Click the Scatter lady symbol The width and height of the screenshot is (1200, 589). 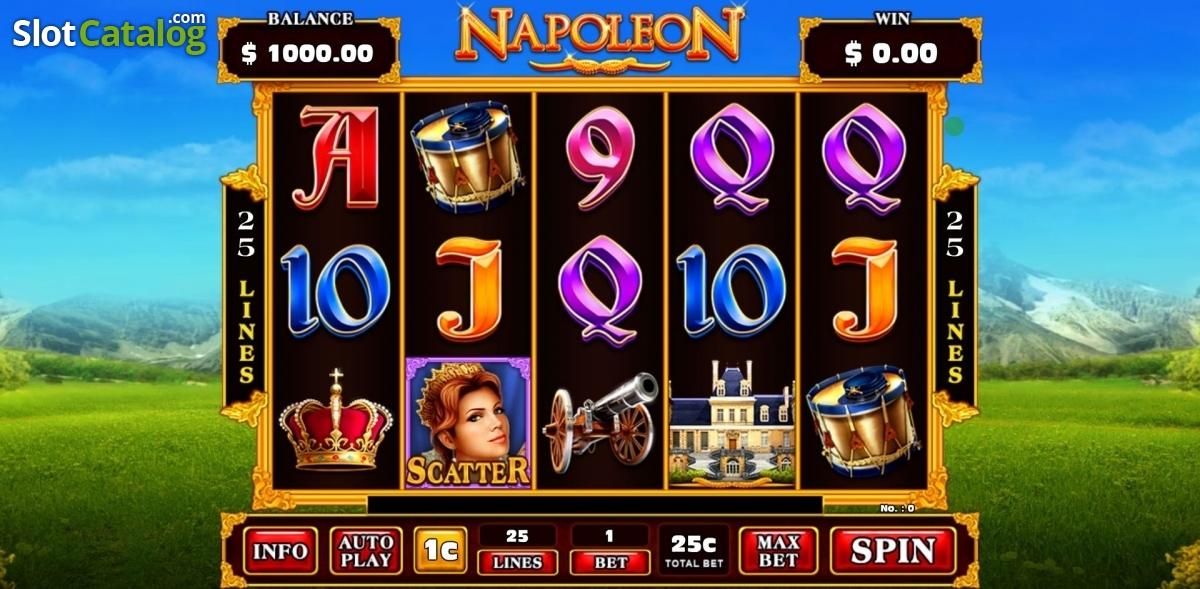(468, 423)
